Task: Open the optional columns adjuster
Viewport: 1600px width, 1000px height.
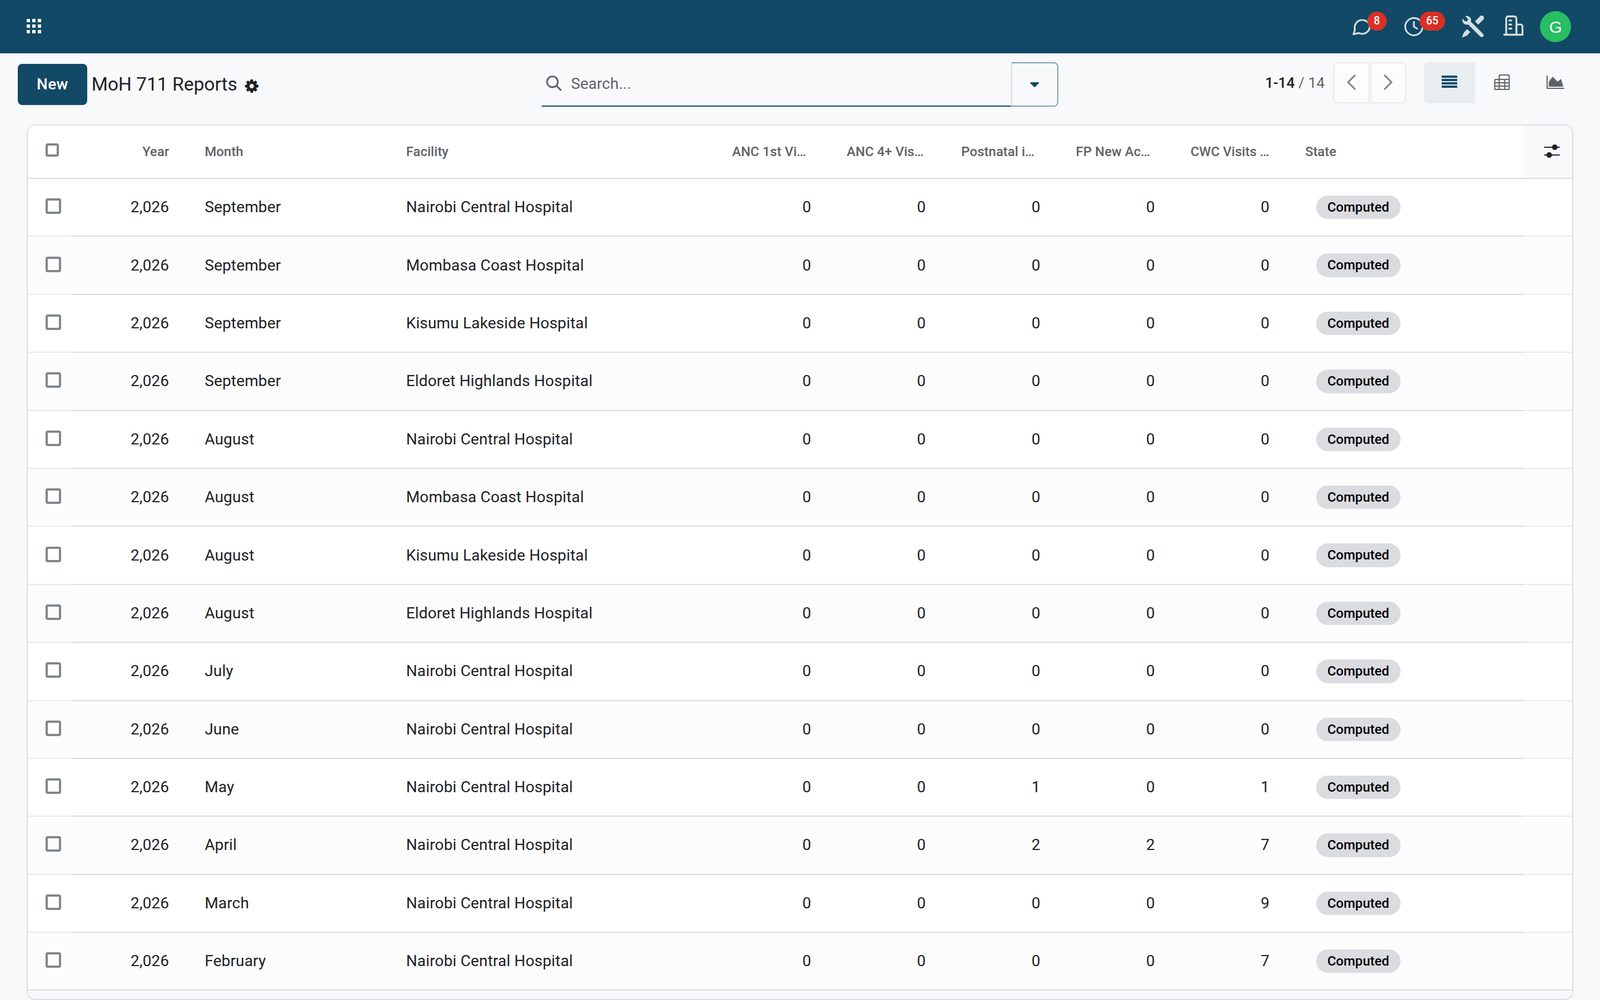Action: coord(1551,151)
